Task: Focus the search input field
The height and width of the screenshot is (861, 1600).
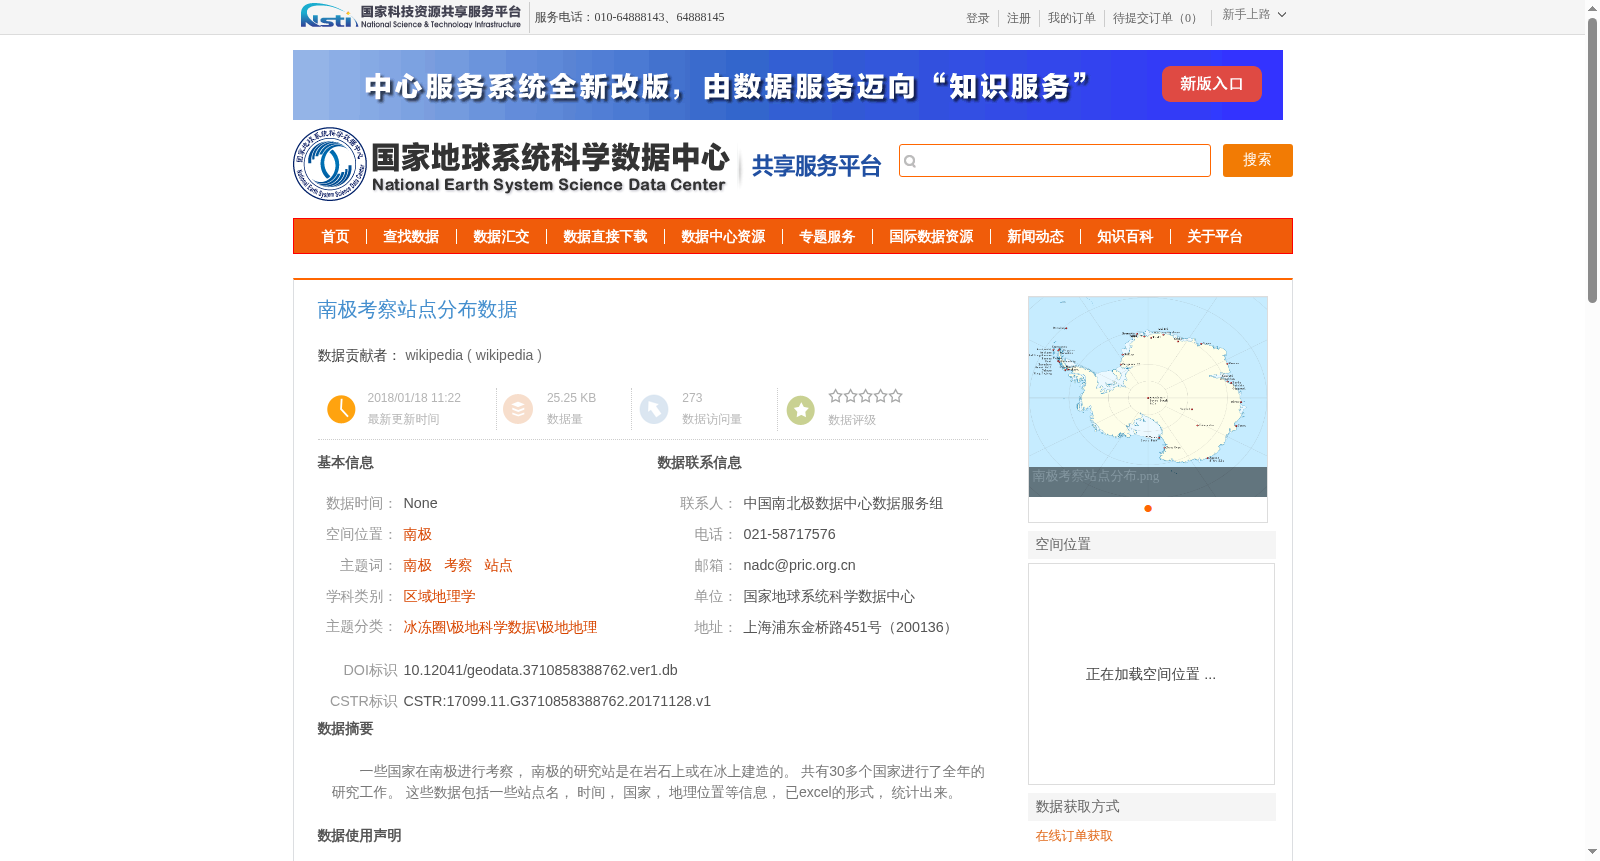Action: click(x=1055, y=161)
